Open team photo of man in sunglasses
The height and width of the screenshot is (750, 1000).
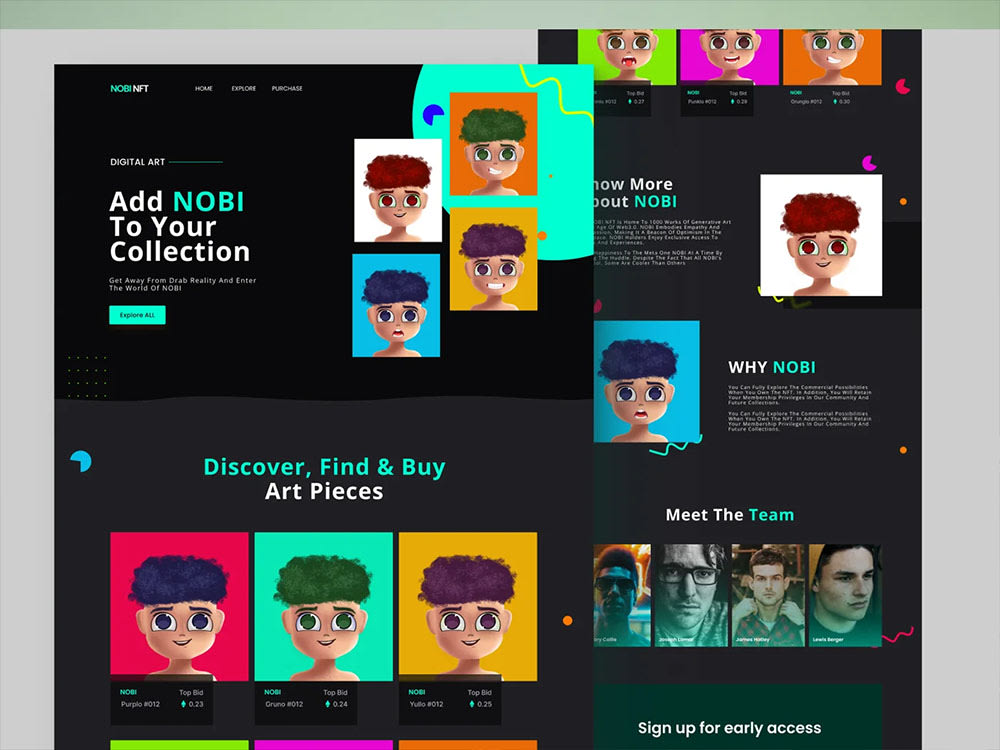pyautogui.click(x=622, y=595)
